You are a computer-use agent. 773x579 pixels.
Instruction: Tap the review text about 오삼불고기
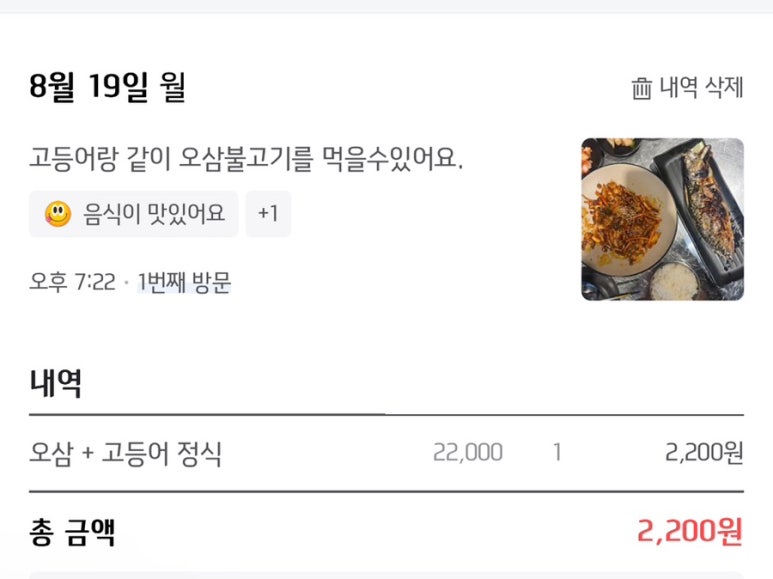coord(246,158)
